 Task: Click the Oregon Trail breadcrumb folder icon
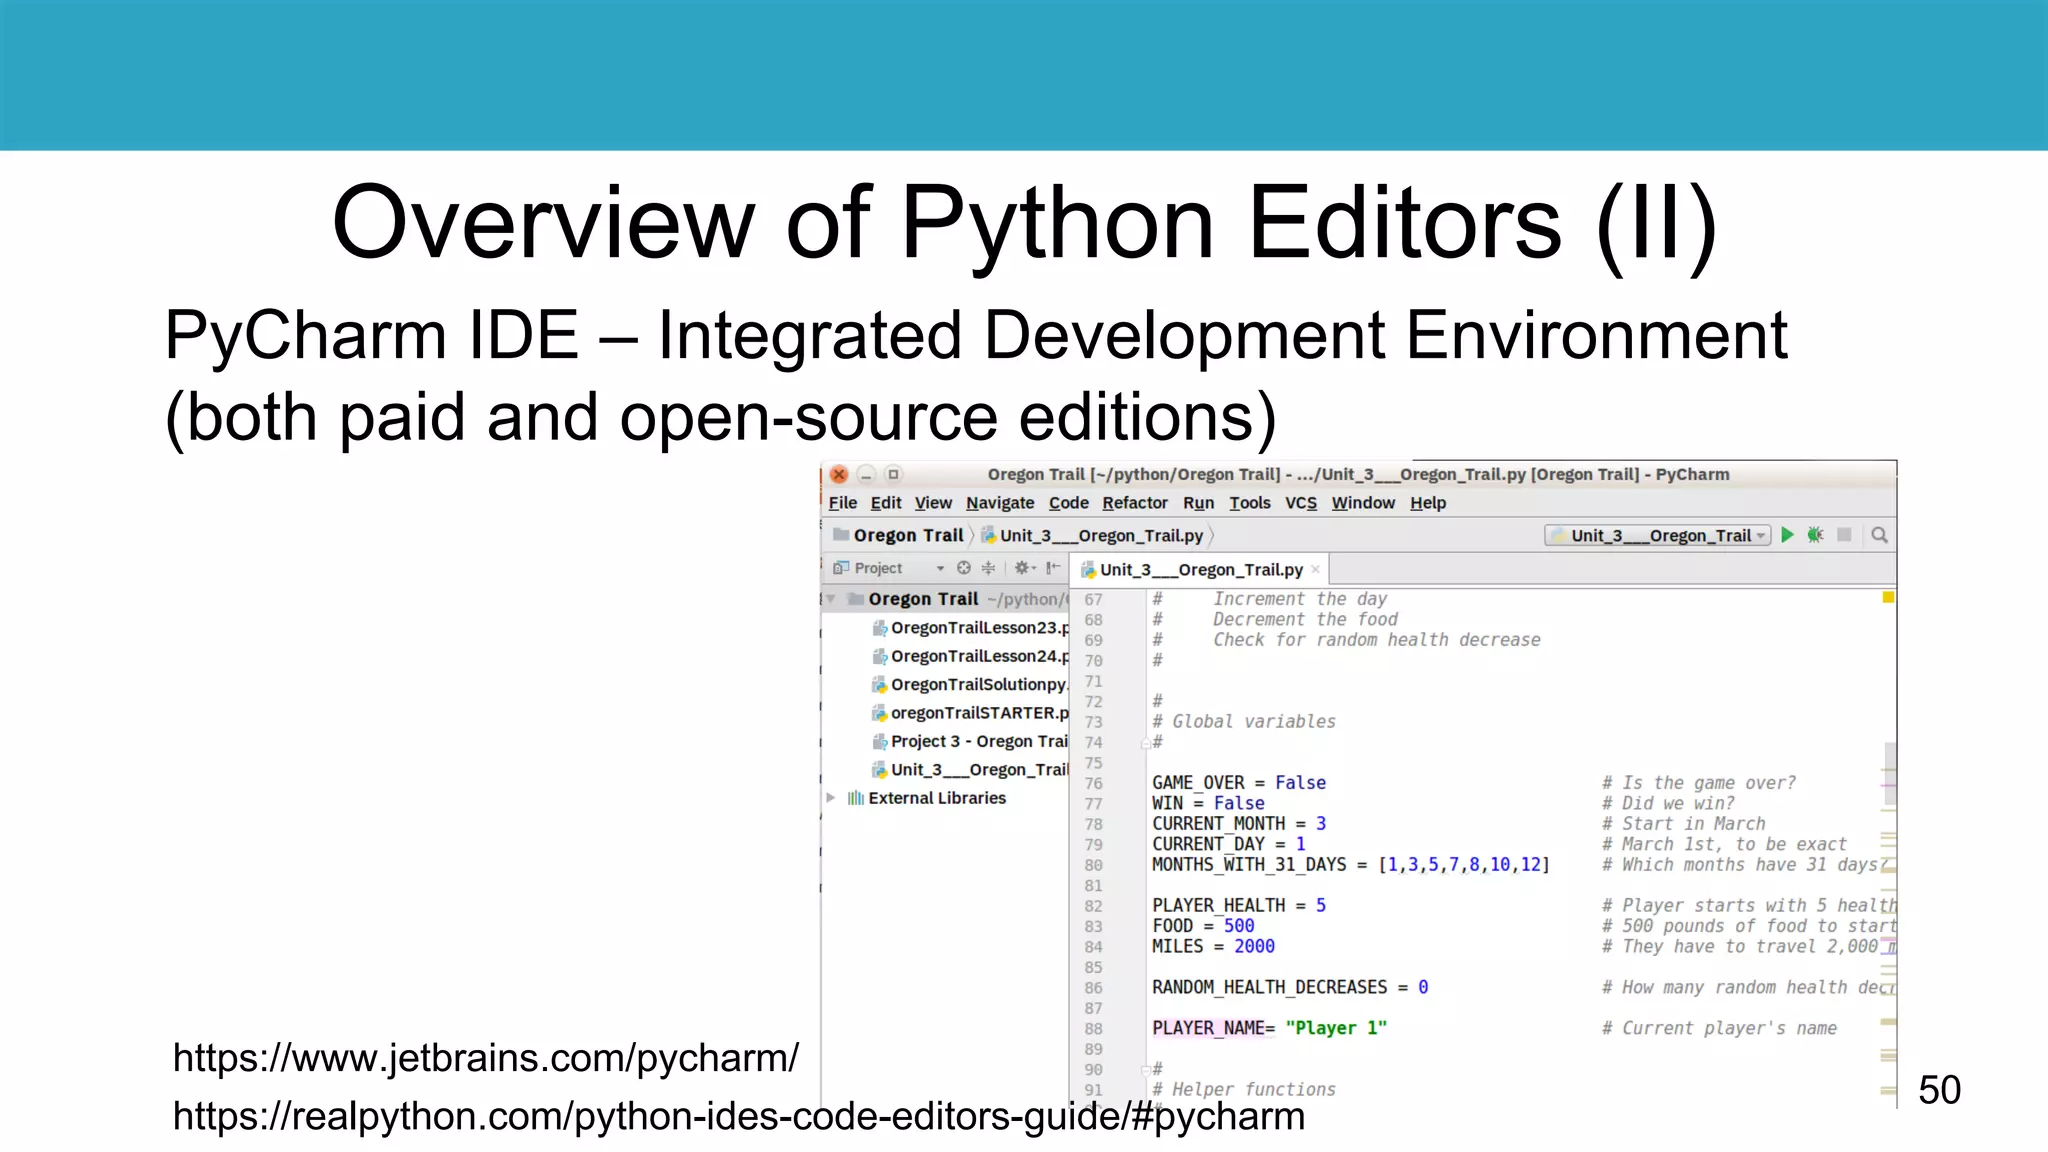point(841,534)
